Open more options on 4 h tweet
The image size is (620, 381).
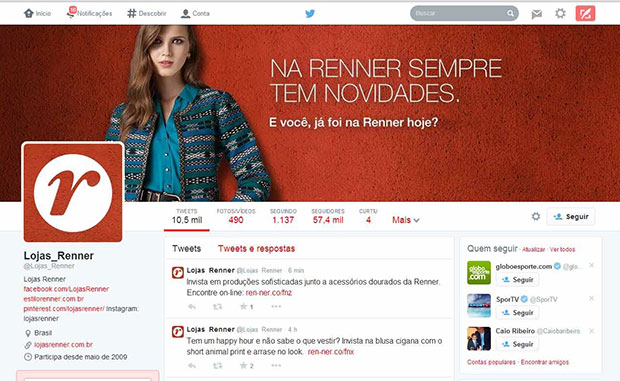(x=276, y=366)
